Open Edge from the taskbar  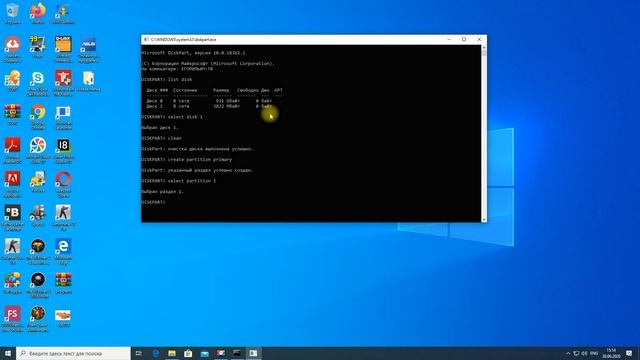point(156,353)
